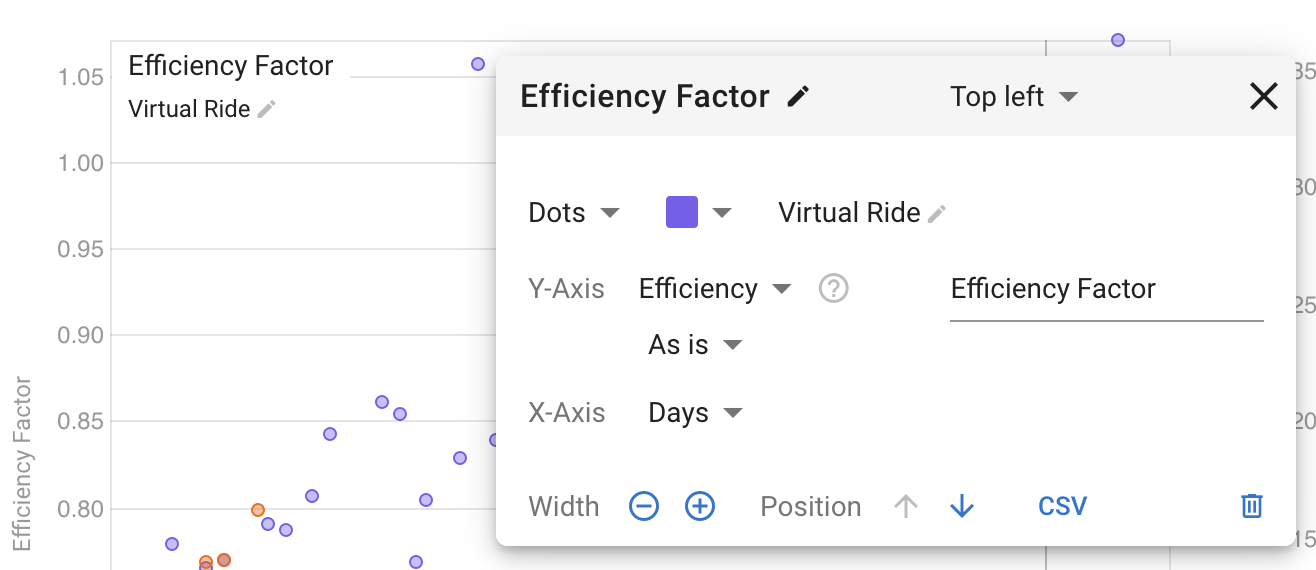
Task: Open the purple series color picker
Action: click(698, 213)
